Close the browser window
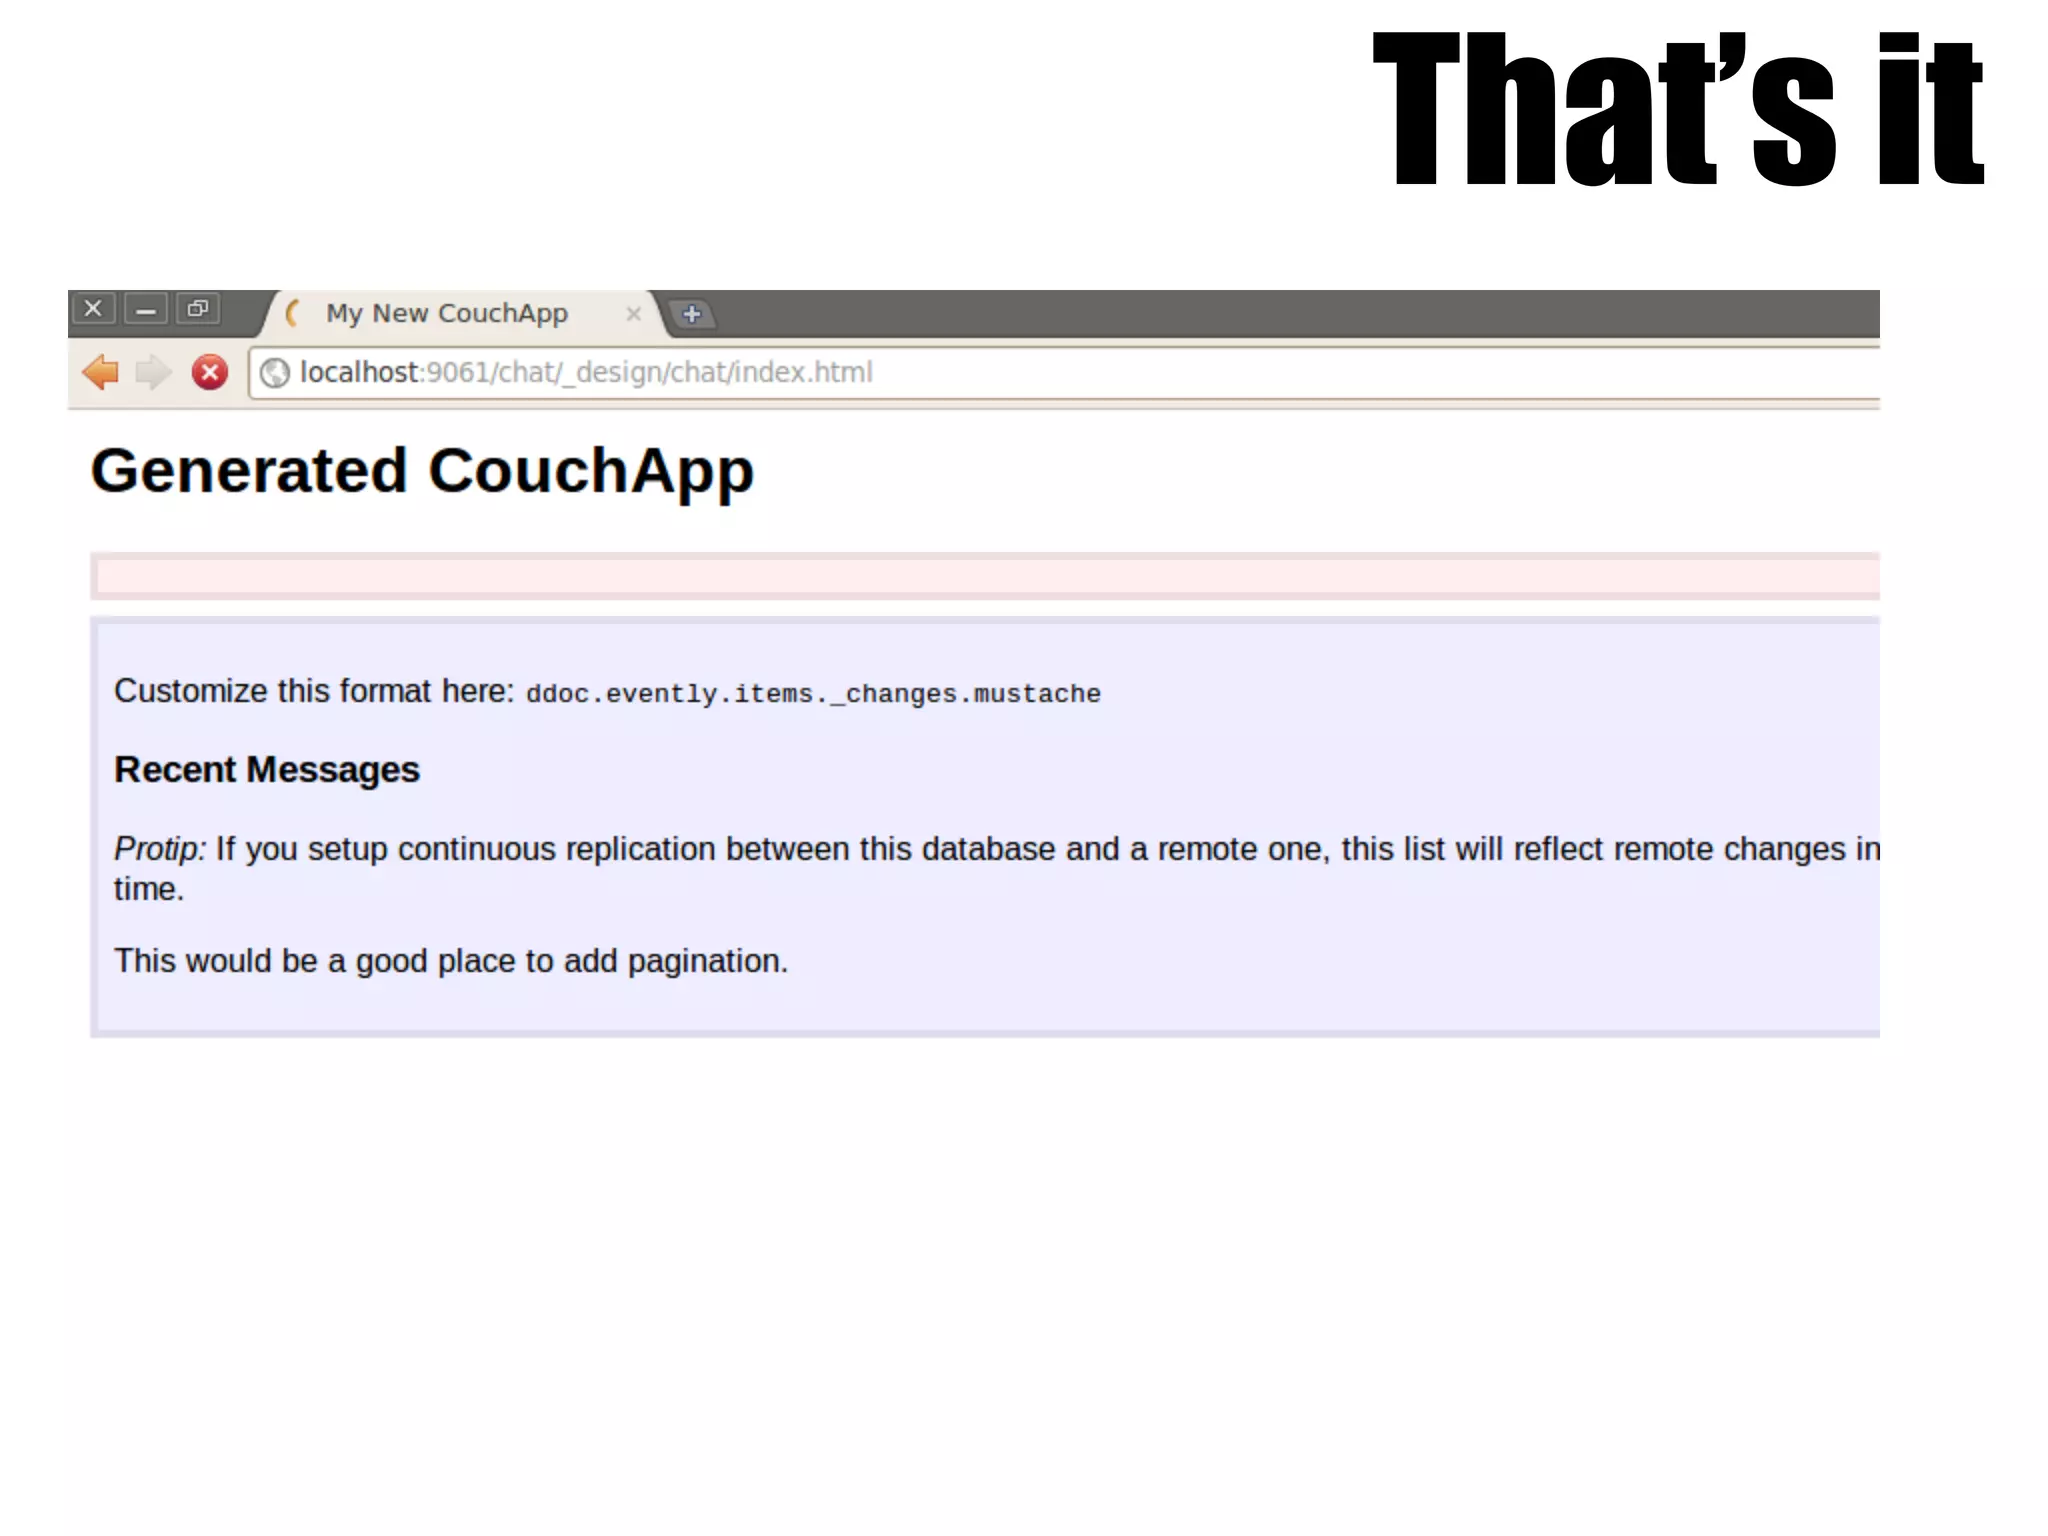This screenshot has width=2048, height=1536. [x=93, y=309]
